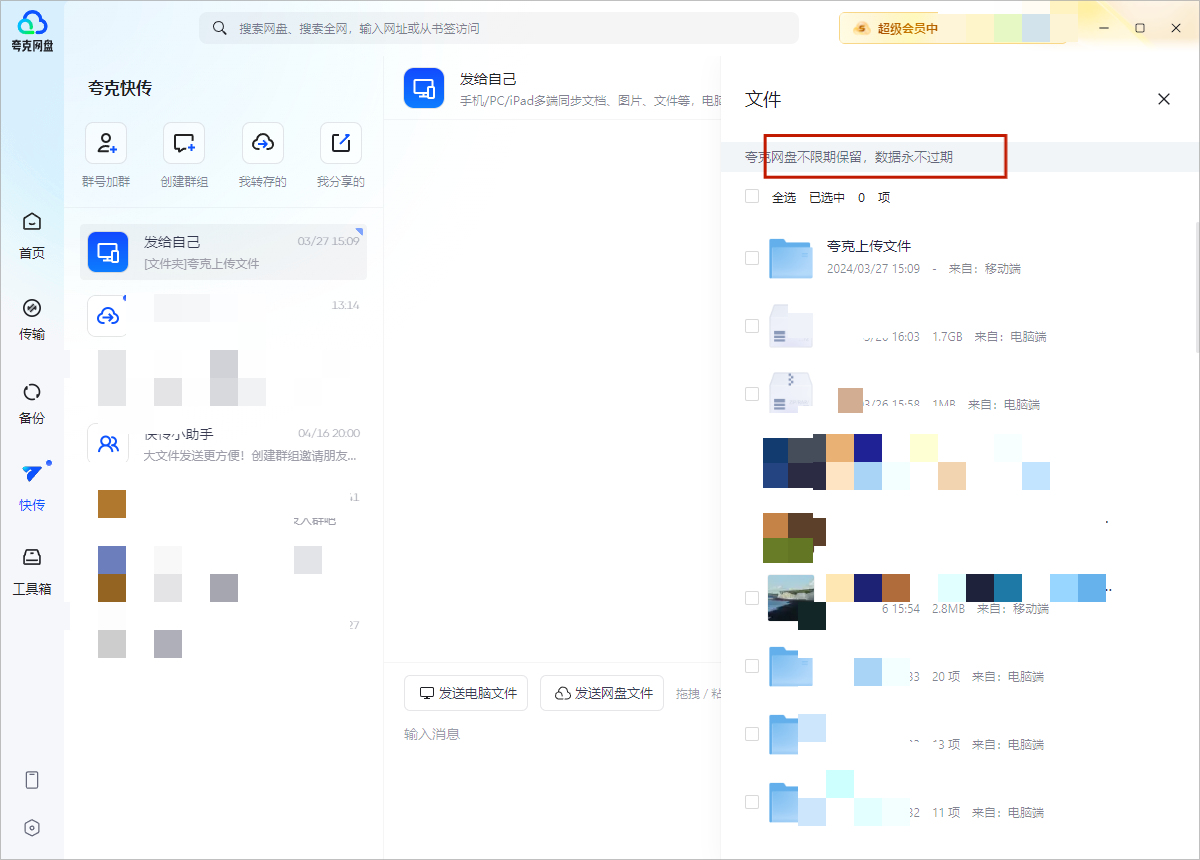1200x860 pixels.
Task: Check the 2.8MB image file checkbox
Action: click(752, 597)
